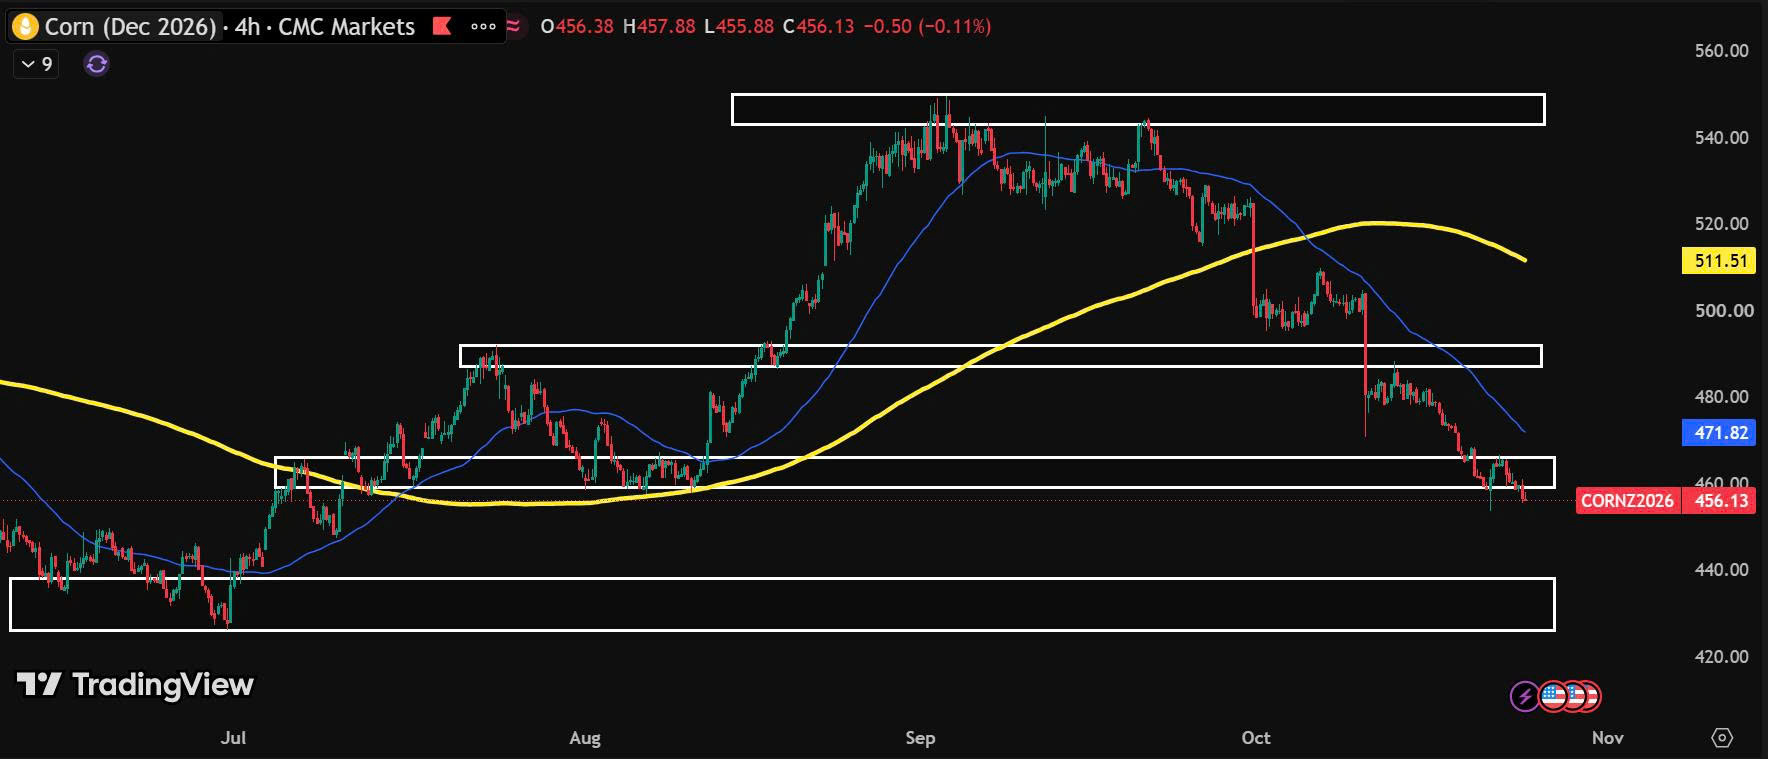Viewport: 1768px width, 759px height.
Task: Click the last US flag event marker
Action: [x=1589, y=695]
